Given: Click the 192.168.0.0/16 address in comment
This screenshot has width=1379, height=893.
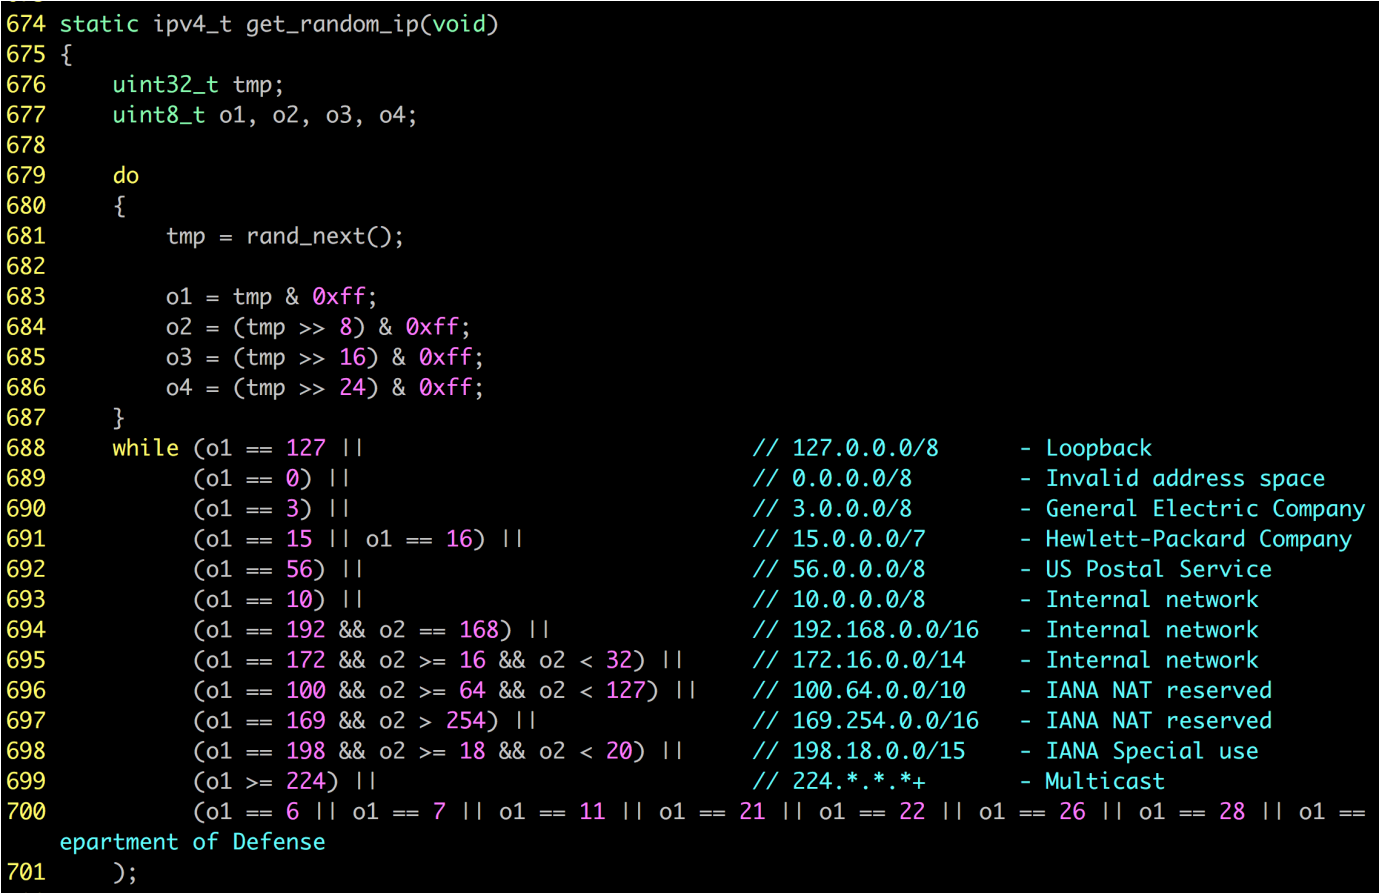Looking at the screenshot, I should pyautogui.click(x=885, y=630).
